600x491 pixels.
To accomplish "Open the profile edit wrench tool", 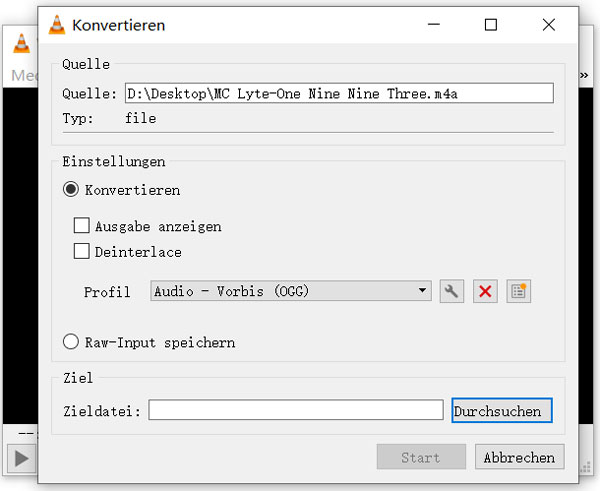I will tap(451, 291).
